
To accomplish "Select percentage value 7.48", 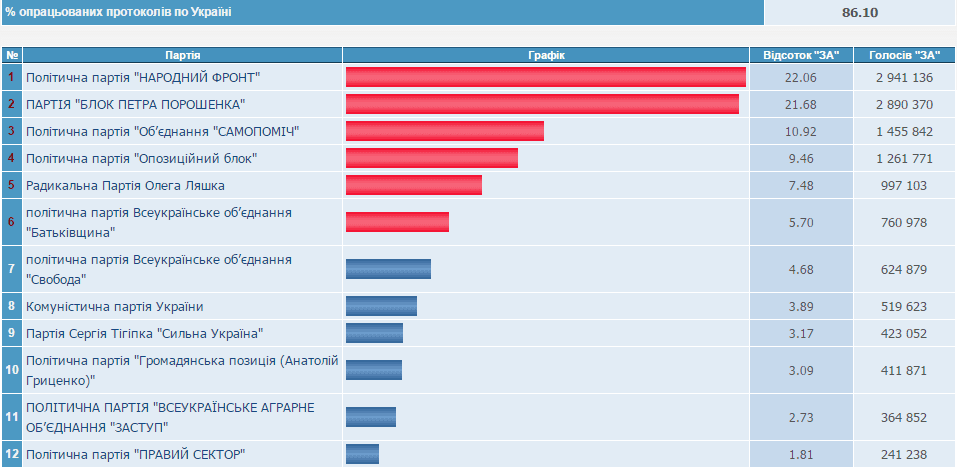I will click(801, 186).
